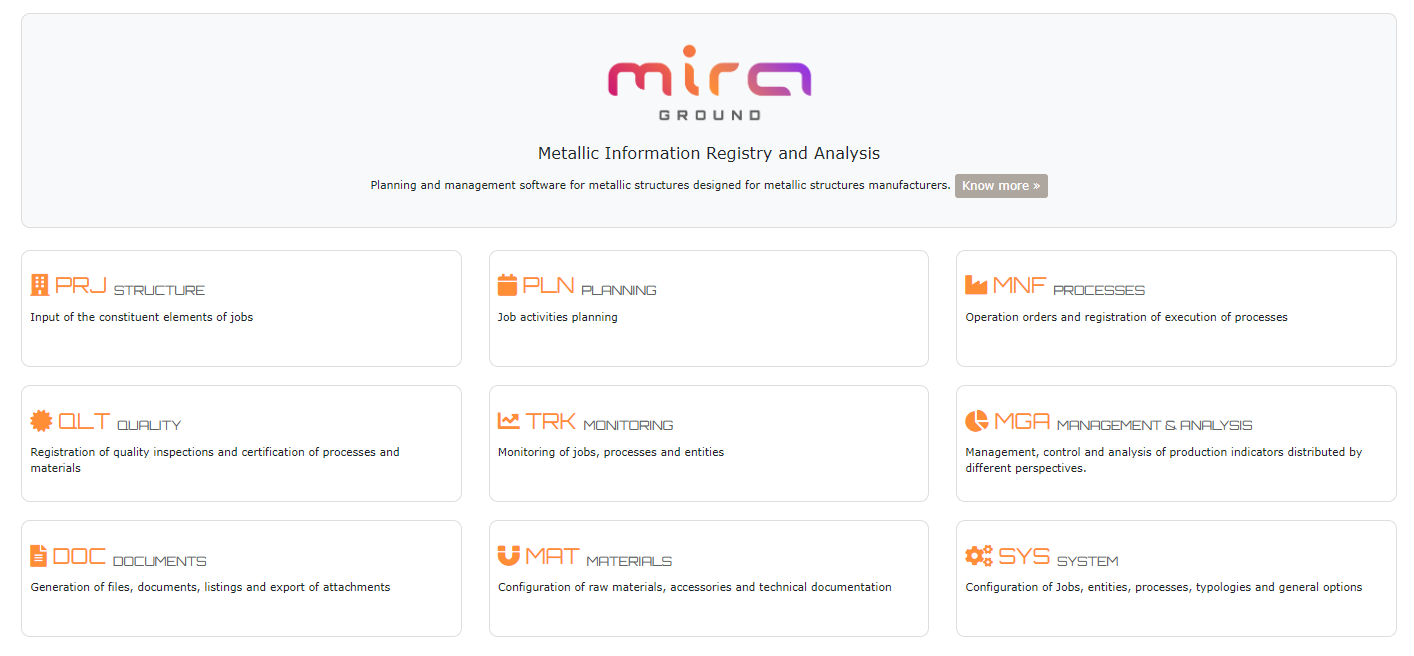Click the file document icon beside DOC

(x=39, y=556)
